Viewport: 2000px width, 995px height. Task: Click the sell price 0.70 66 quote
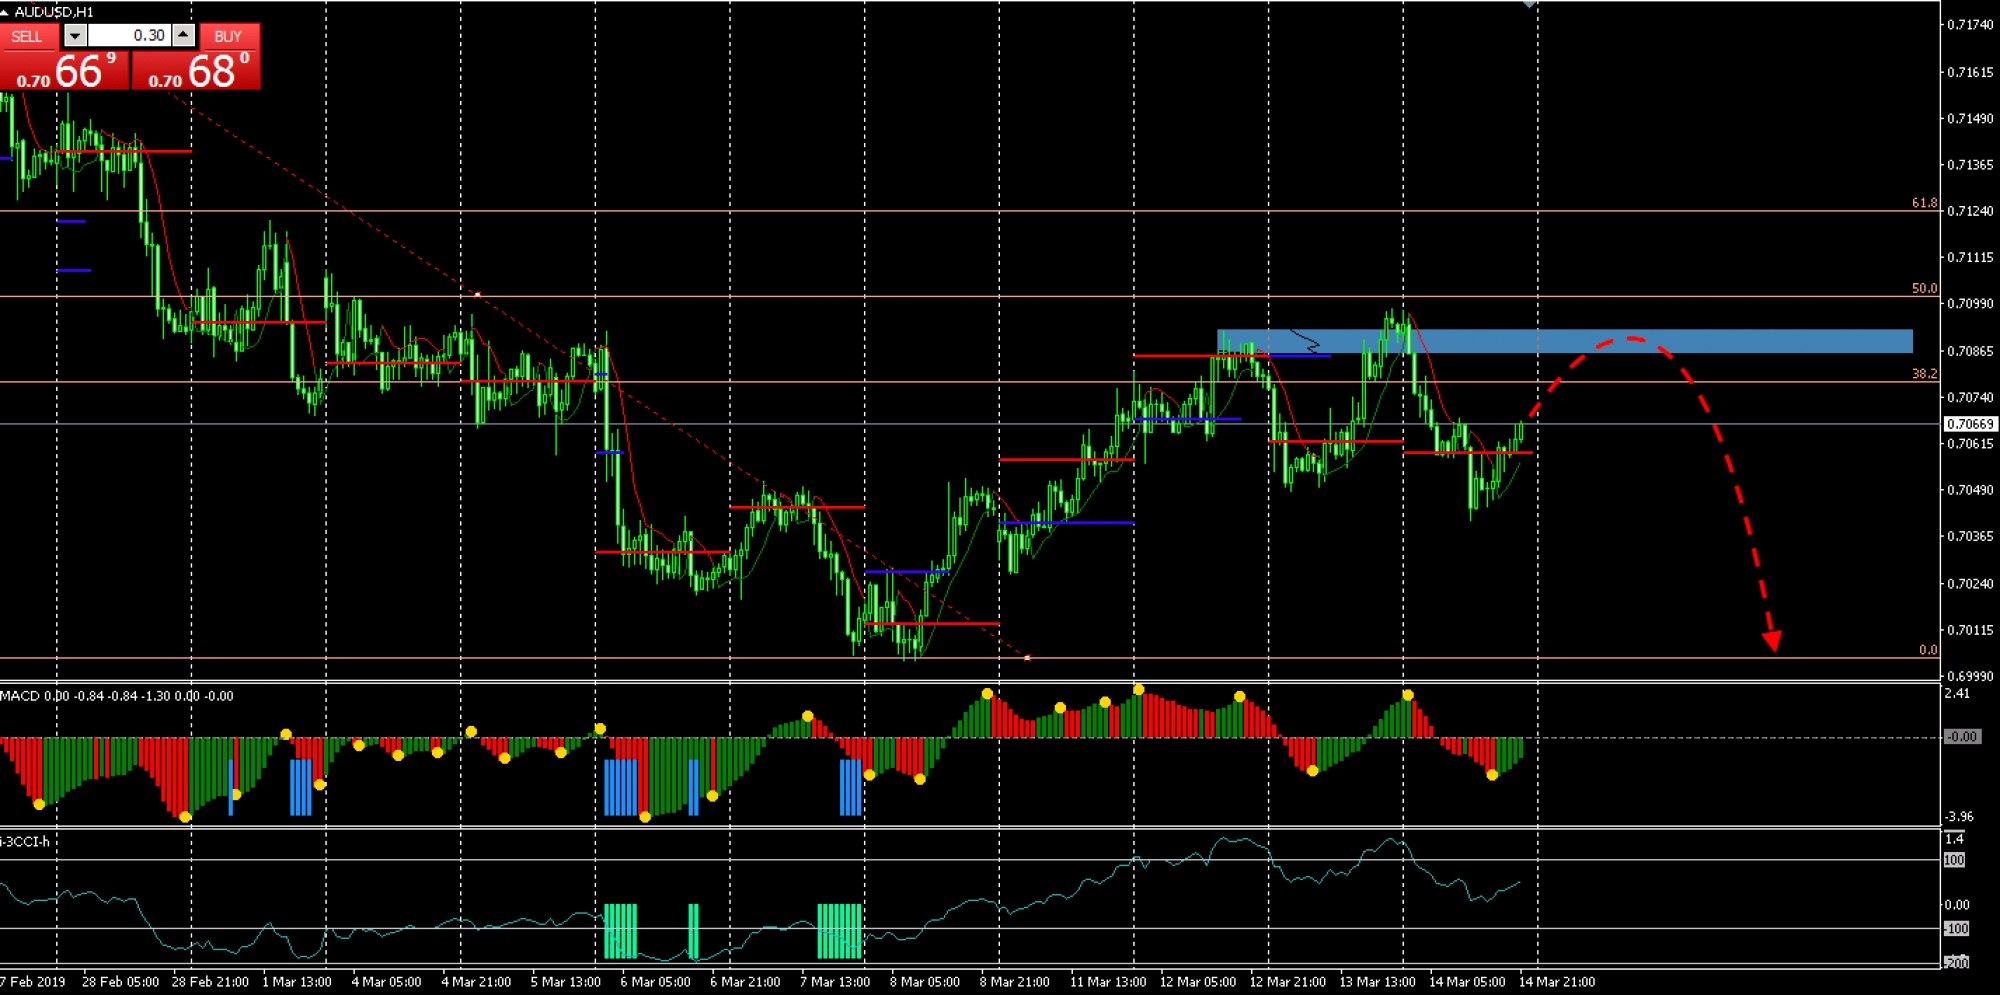coord(65,71)
